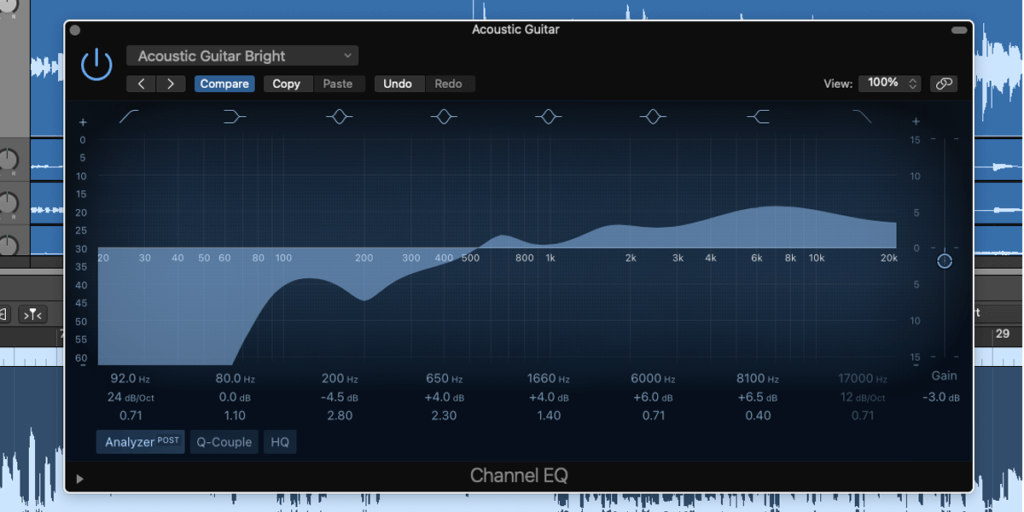Toggle the Analyzer POST button
The width and height of the screenshot is (1024, 512).
coord(141,441)
